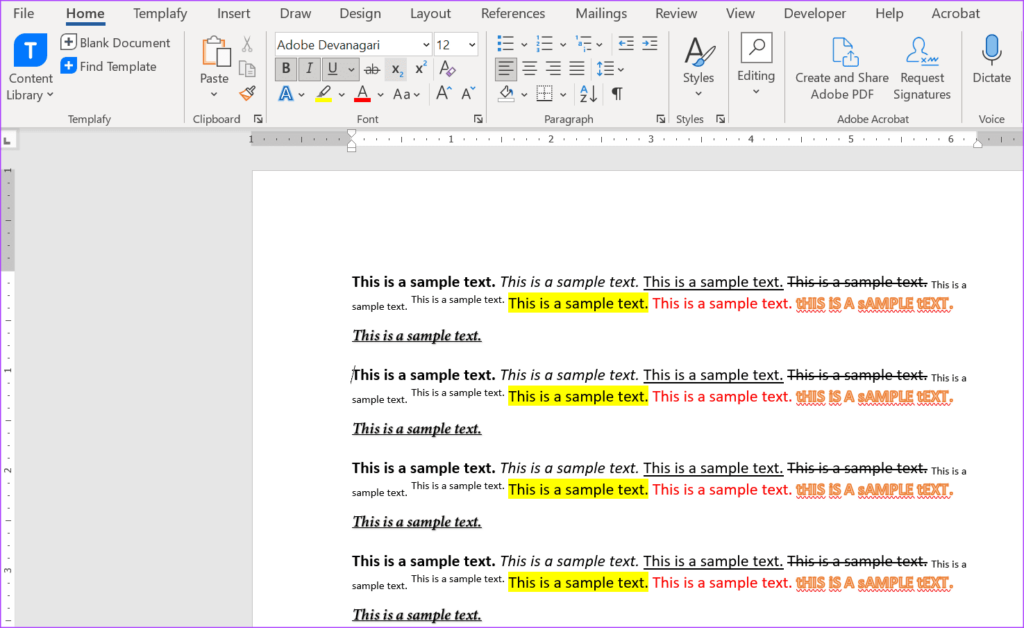
Task: Click Find Template button
Action: 108,66
